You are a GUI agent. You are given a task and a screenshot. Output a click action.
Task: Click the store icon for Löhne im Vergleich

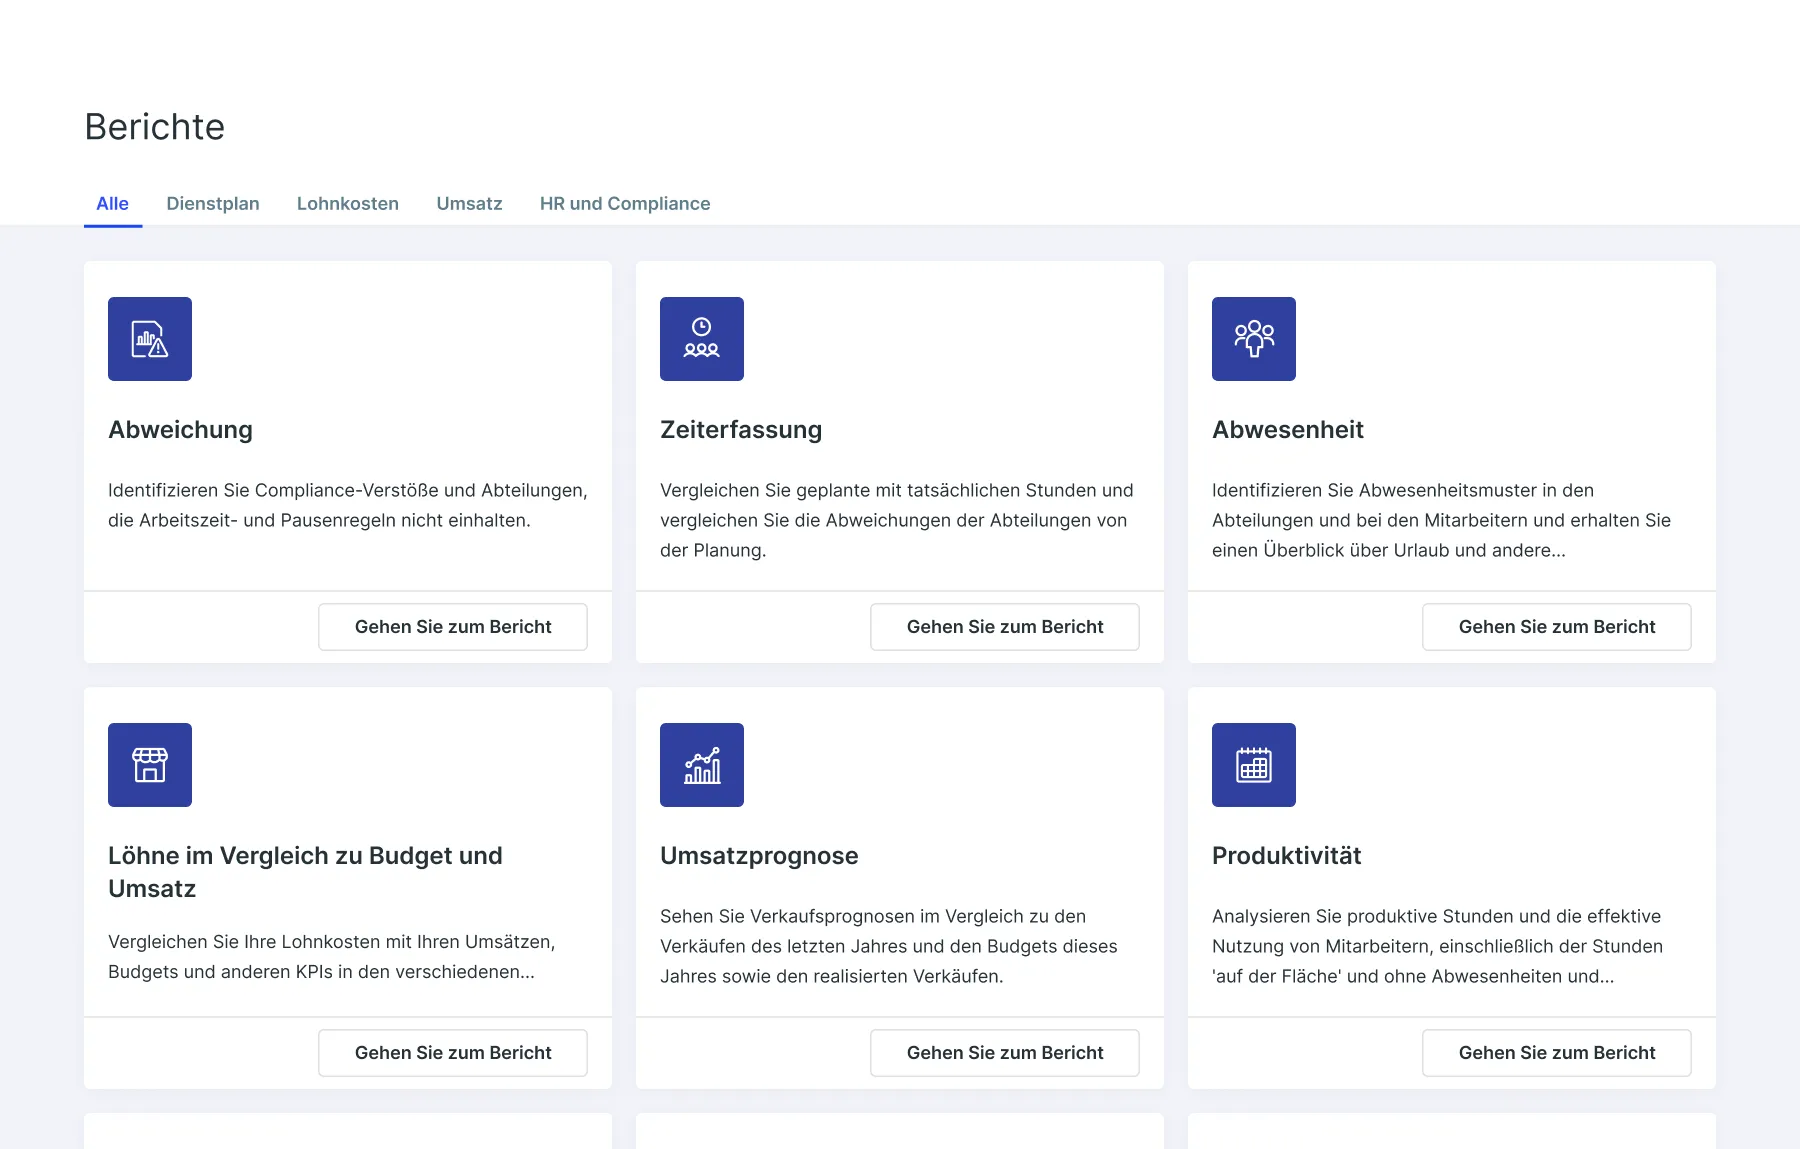click(x=150, y=765)
